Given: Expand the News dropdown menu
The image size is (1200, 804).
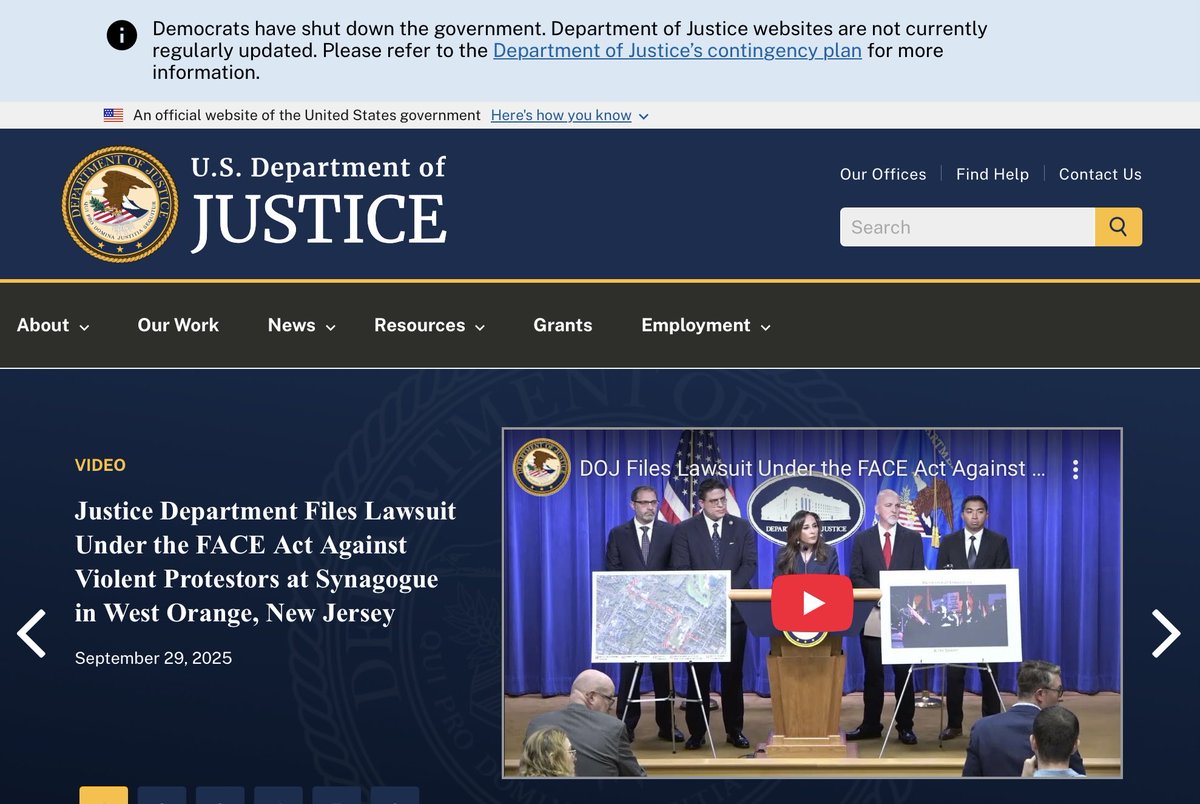Looking at the screenshot, I should click(302, 325).
